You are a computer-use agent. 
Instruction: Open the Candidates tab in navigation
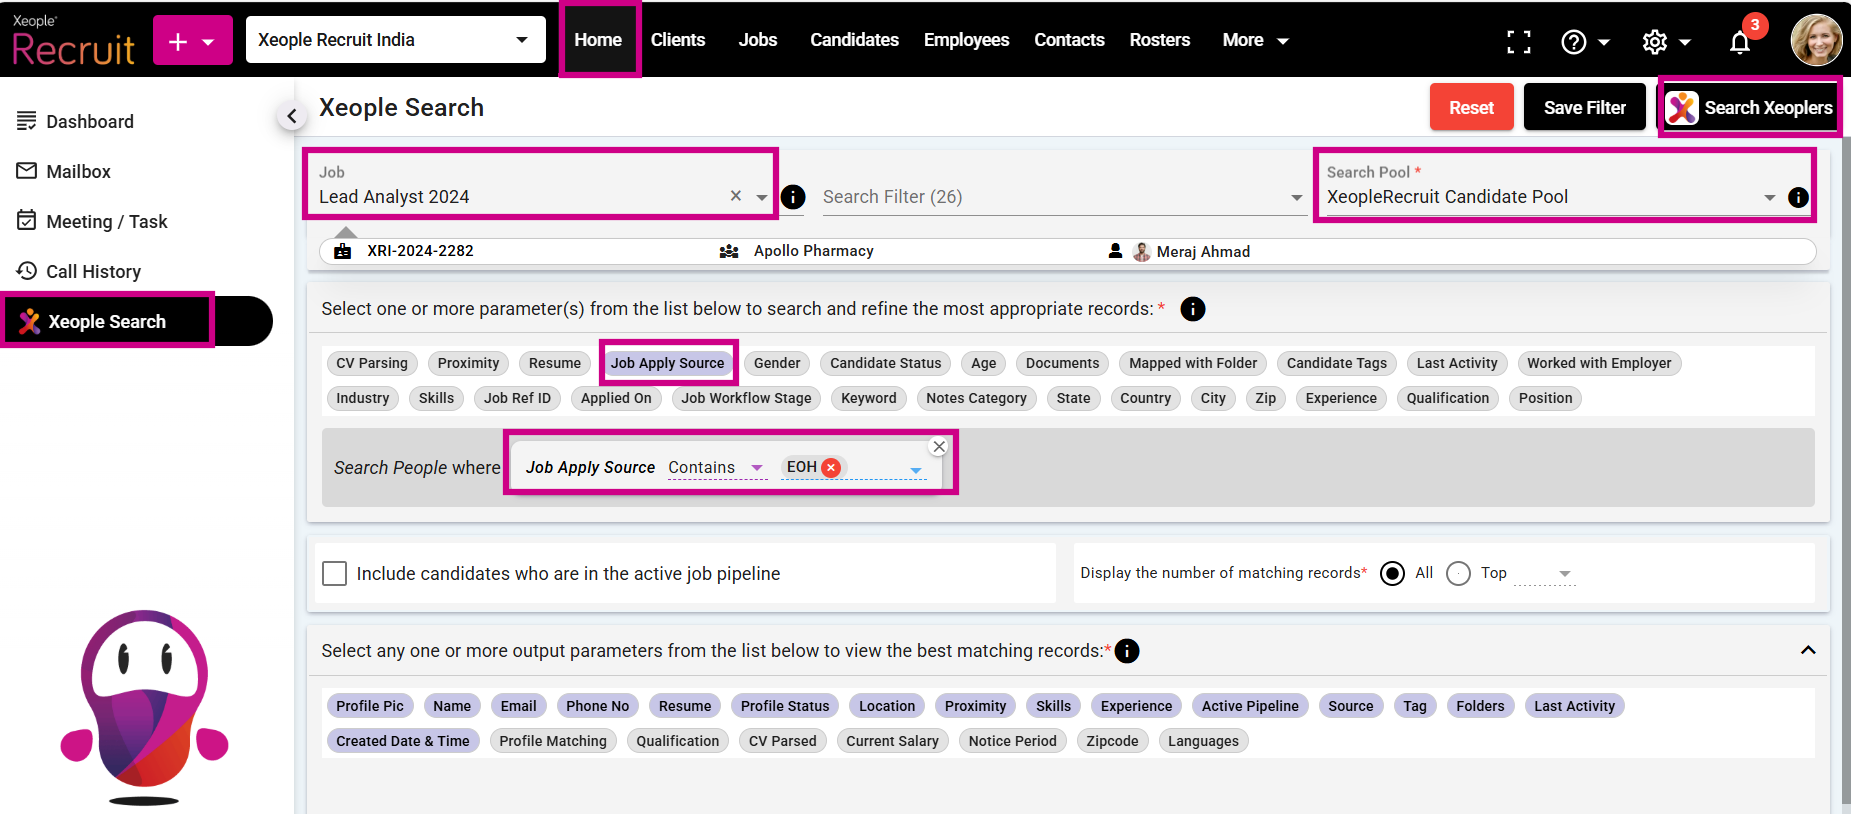tap(853, 40)
